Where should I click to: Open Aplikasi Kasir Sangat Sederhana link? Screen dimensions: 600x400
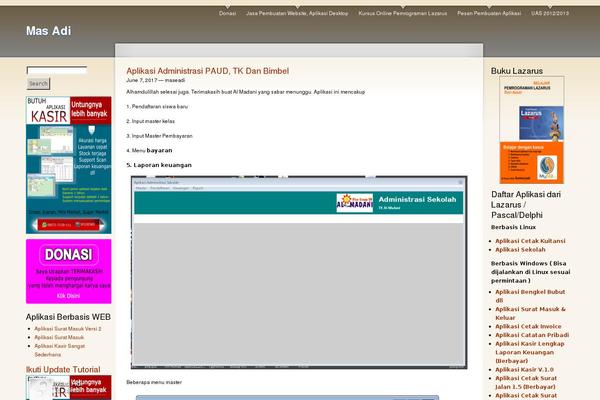60,350
